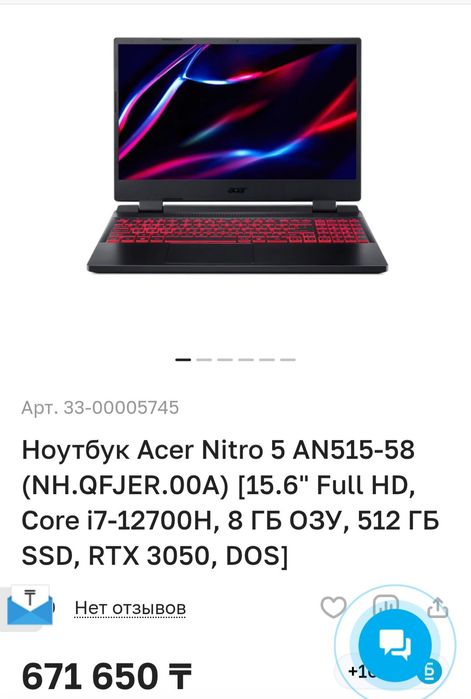Screen dimensions: 471x699
Task: Open the 'Нет отзывов' reviews link
Action: 130,608
